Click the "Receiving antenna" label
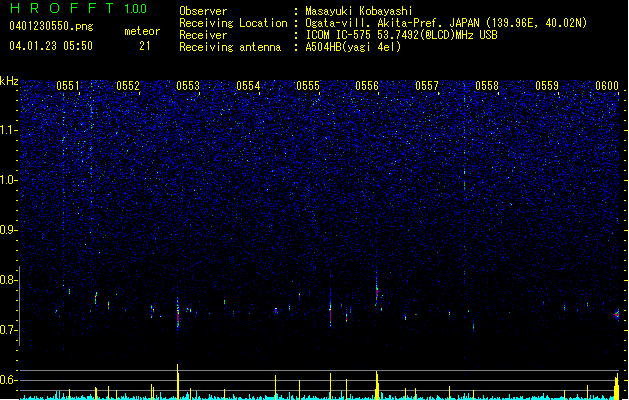Viewport: 629px width, 400px height. pyautogui.click(x=230, y=47)
